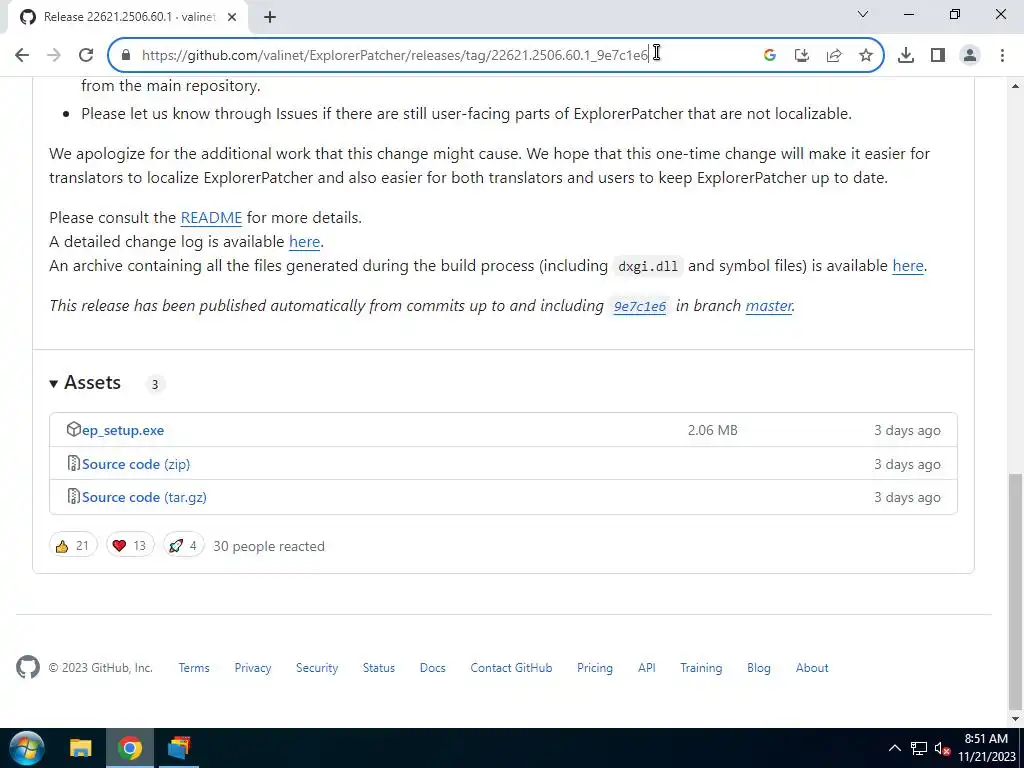Click the padlock site info icon
Image resolution: width=1024 pixels, height=768 pixels.
(126, 55)
